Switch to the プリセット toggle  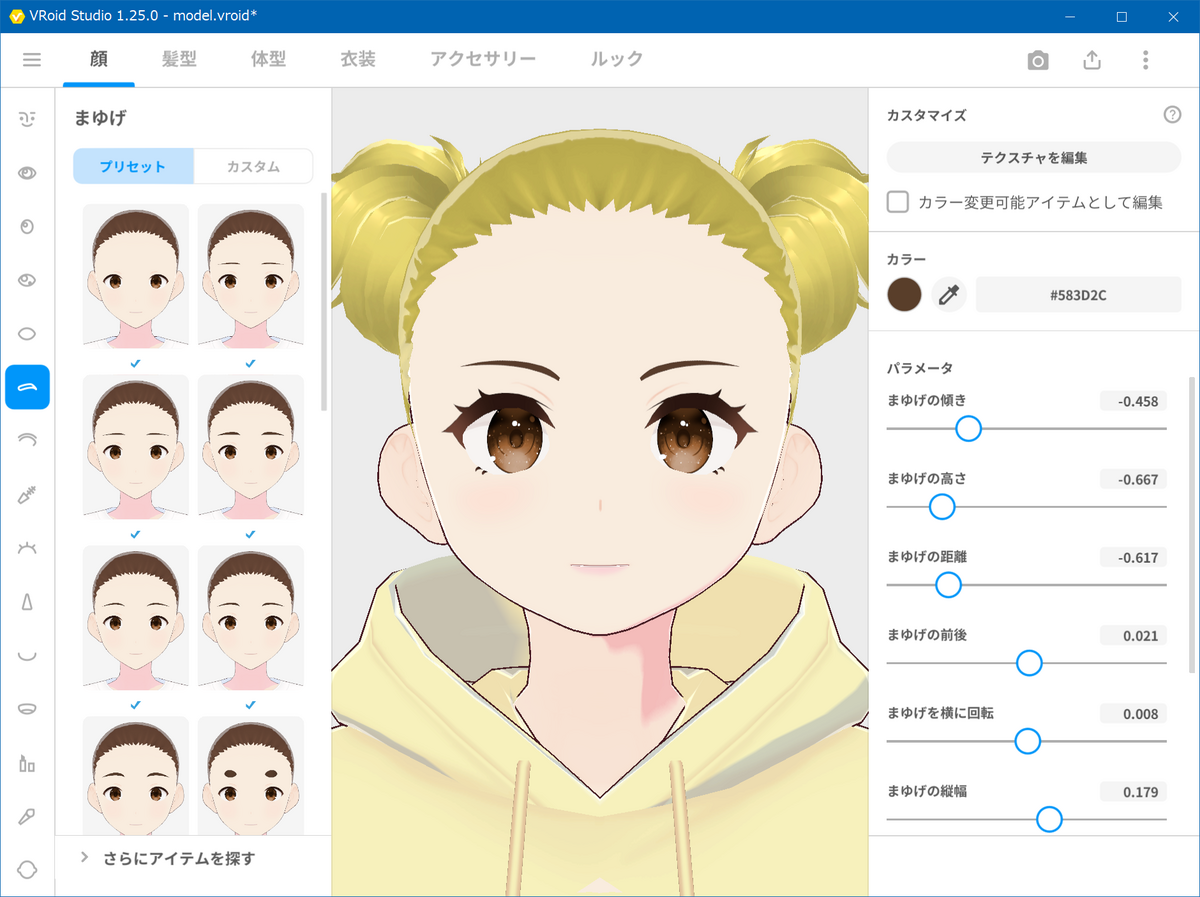(133, 167)
